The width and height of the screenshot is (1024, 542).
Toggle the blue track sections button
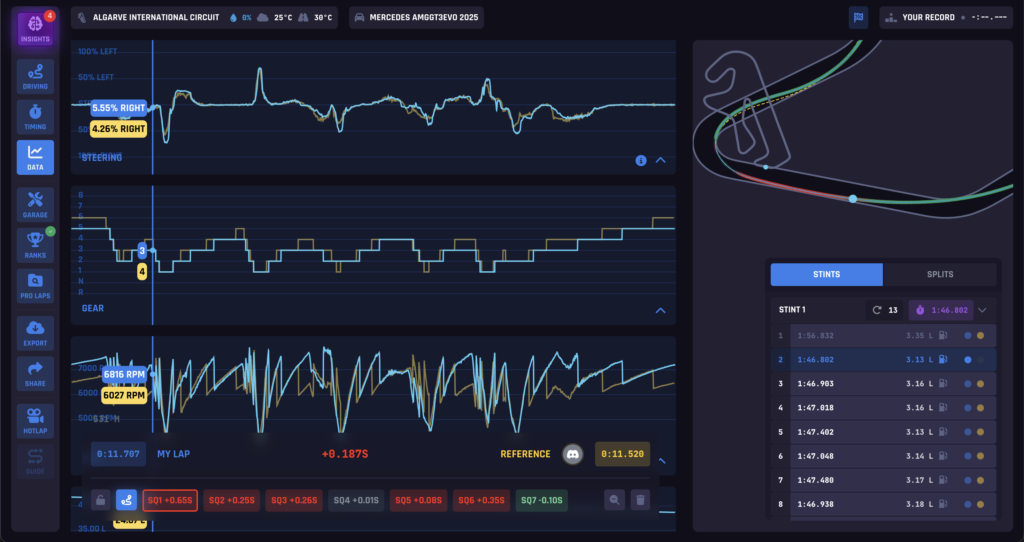click(126, 499)
